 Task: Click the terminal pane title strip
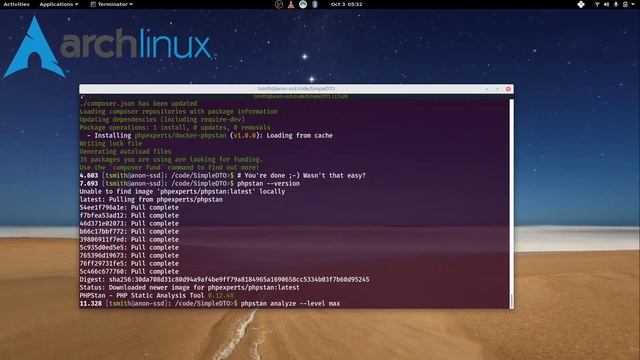(295, 96)
